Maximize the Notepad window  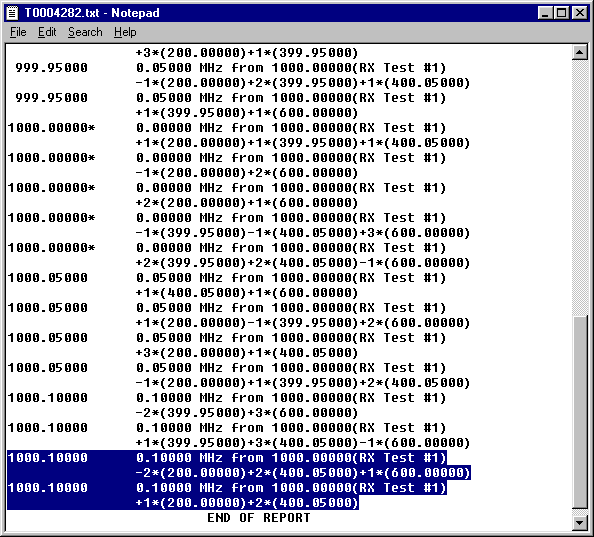[x=561, y=13]
